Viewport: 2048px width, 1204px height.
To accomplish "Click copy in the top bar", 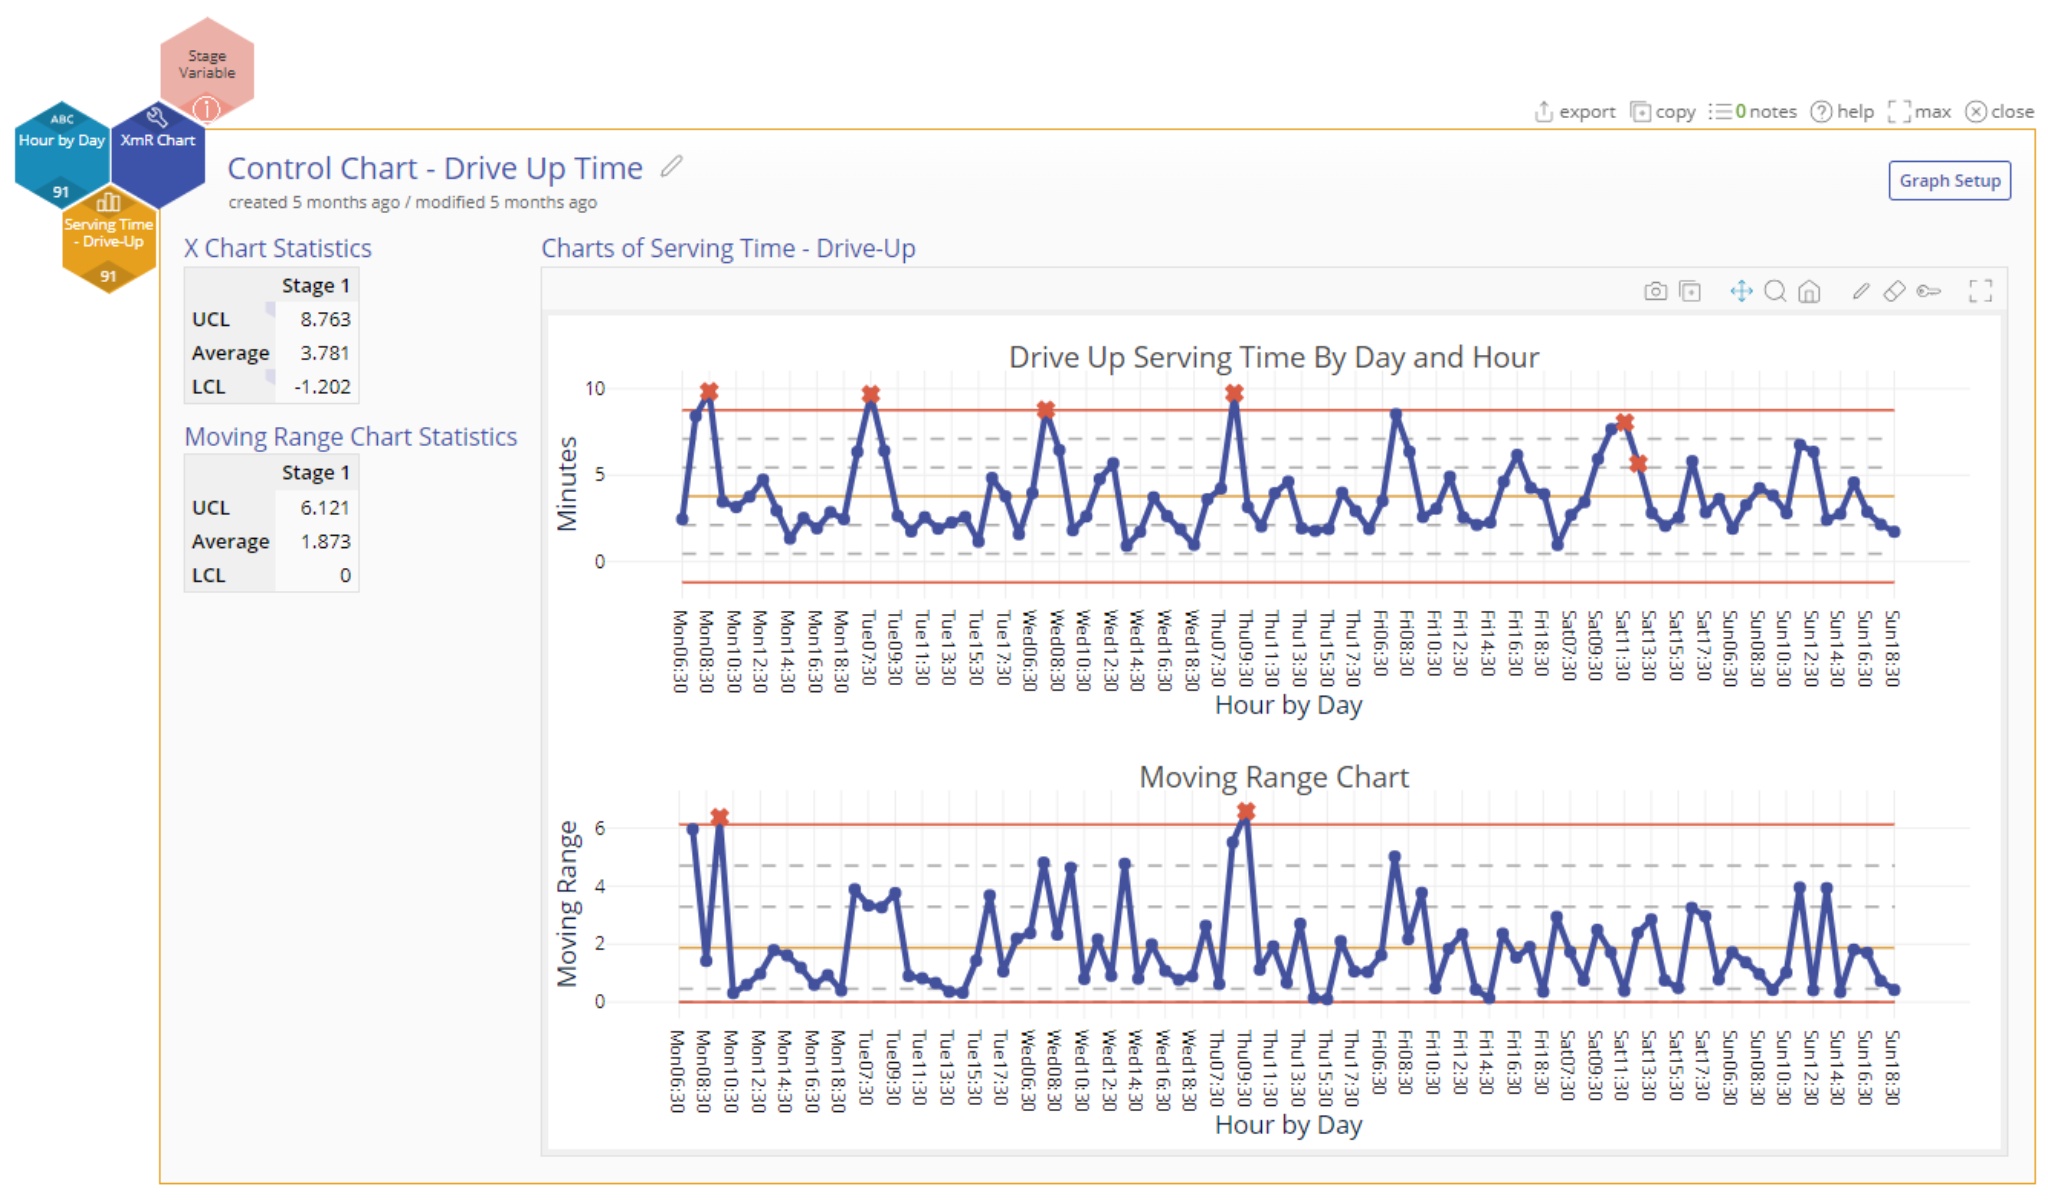I will (1663, 112).
